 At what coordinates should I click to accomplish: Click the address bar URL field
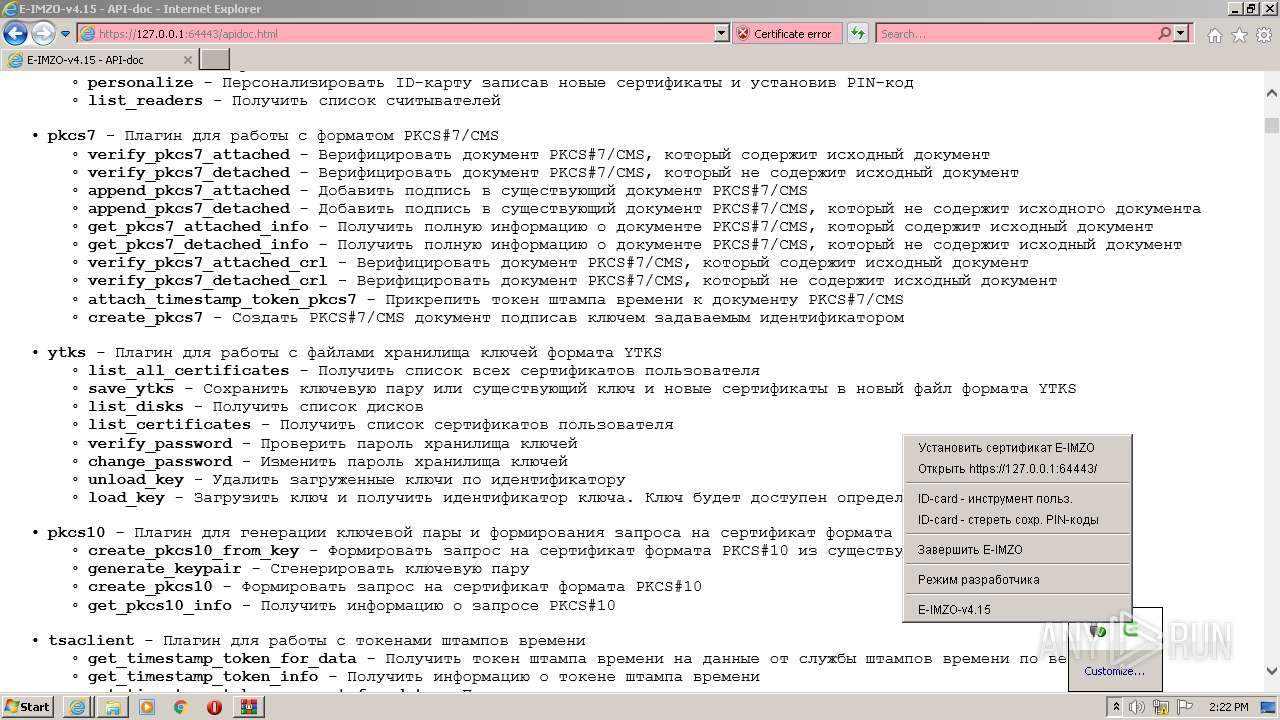396,33
